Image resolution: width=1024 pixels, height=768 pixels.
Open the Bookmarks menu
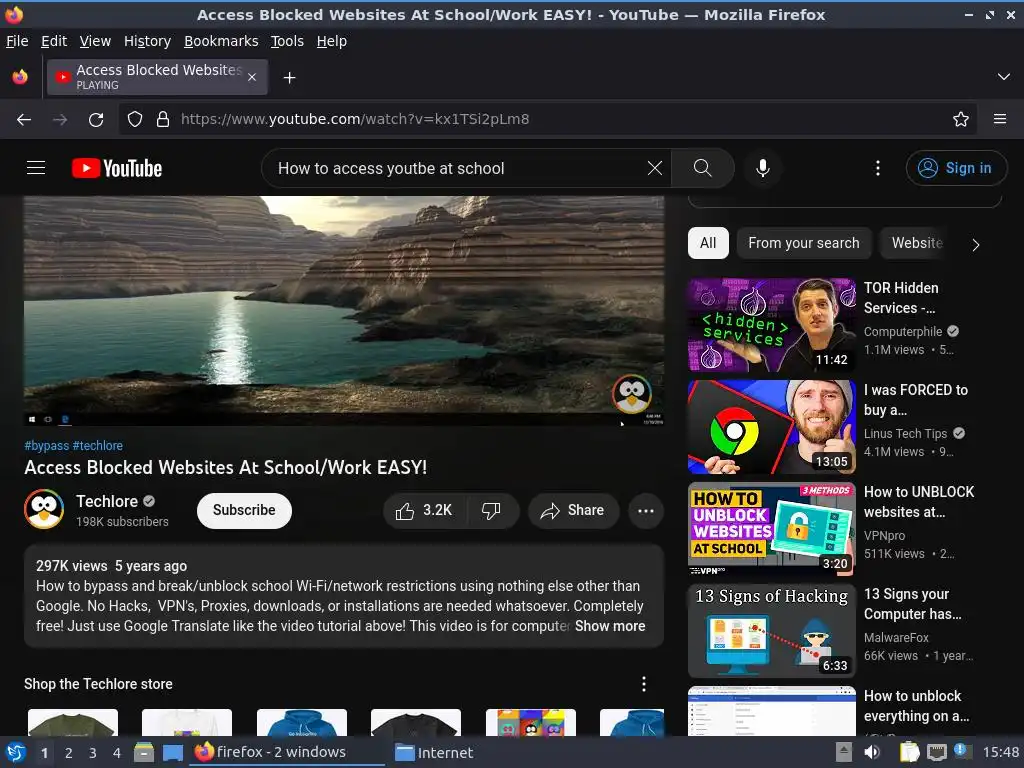tap(221, 41)
